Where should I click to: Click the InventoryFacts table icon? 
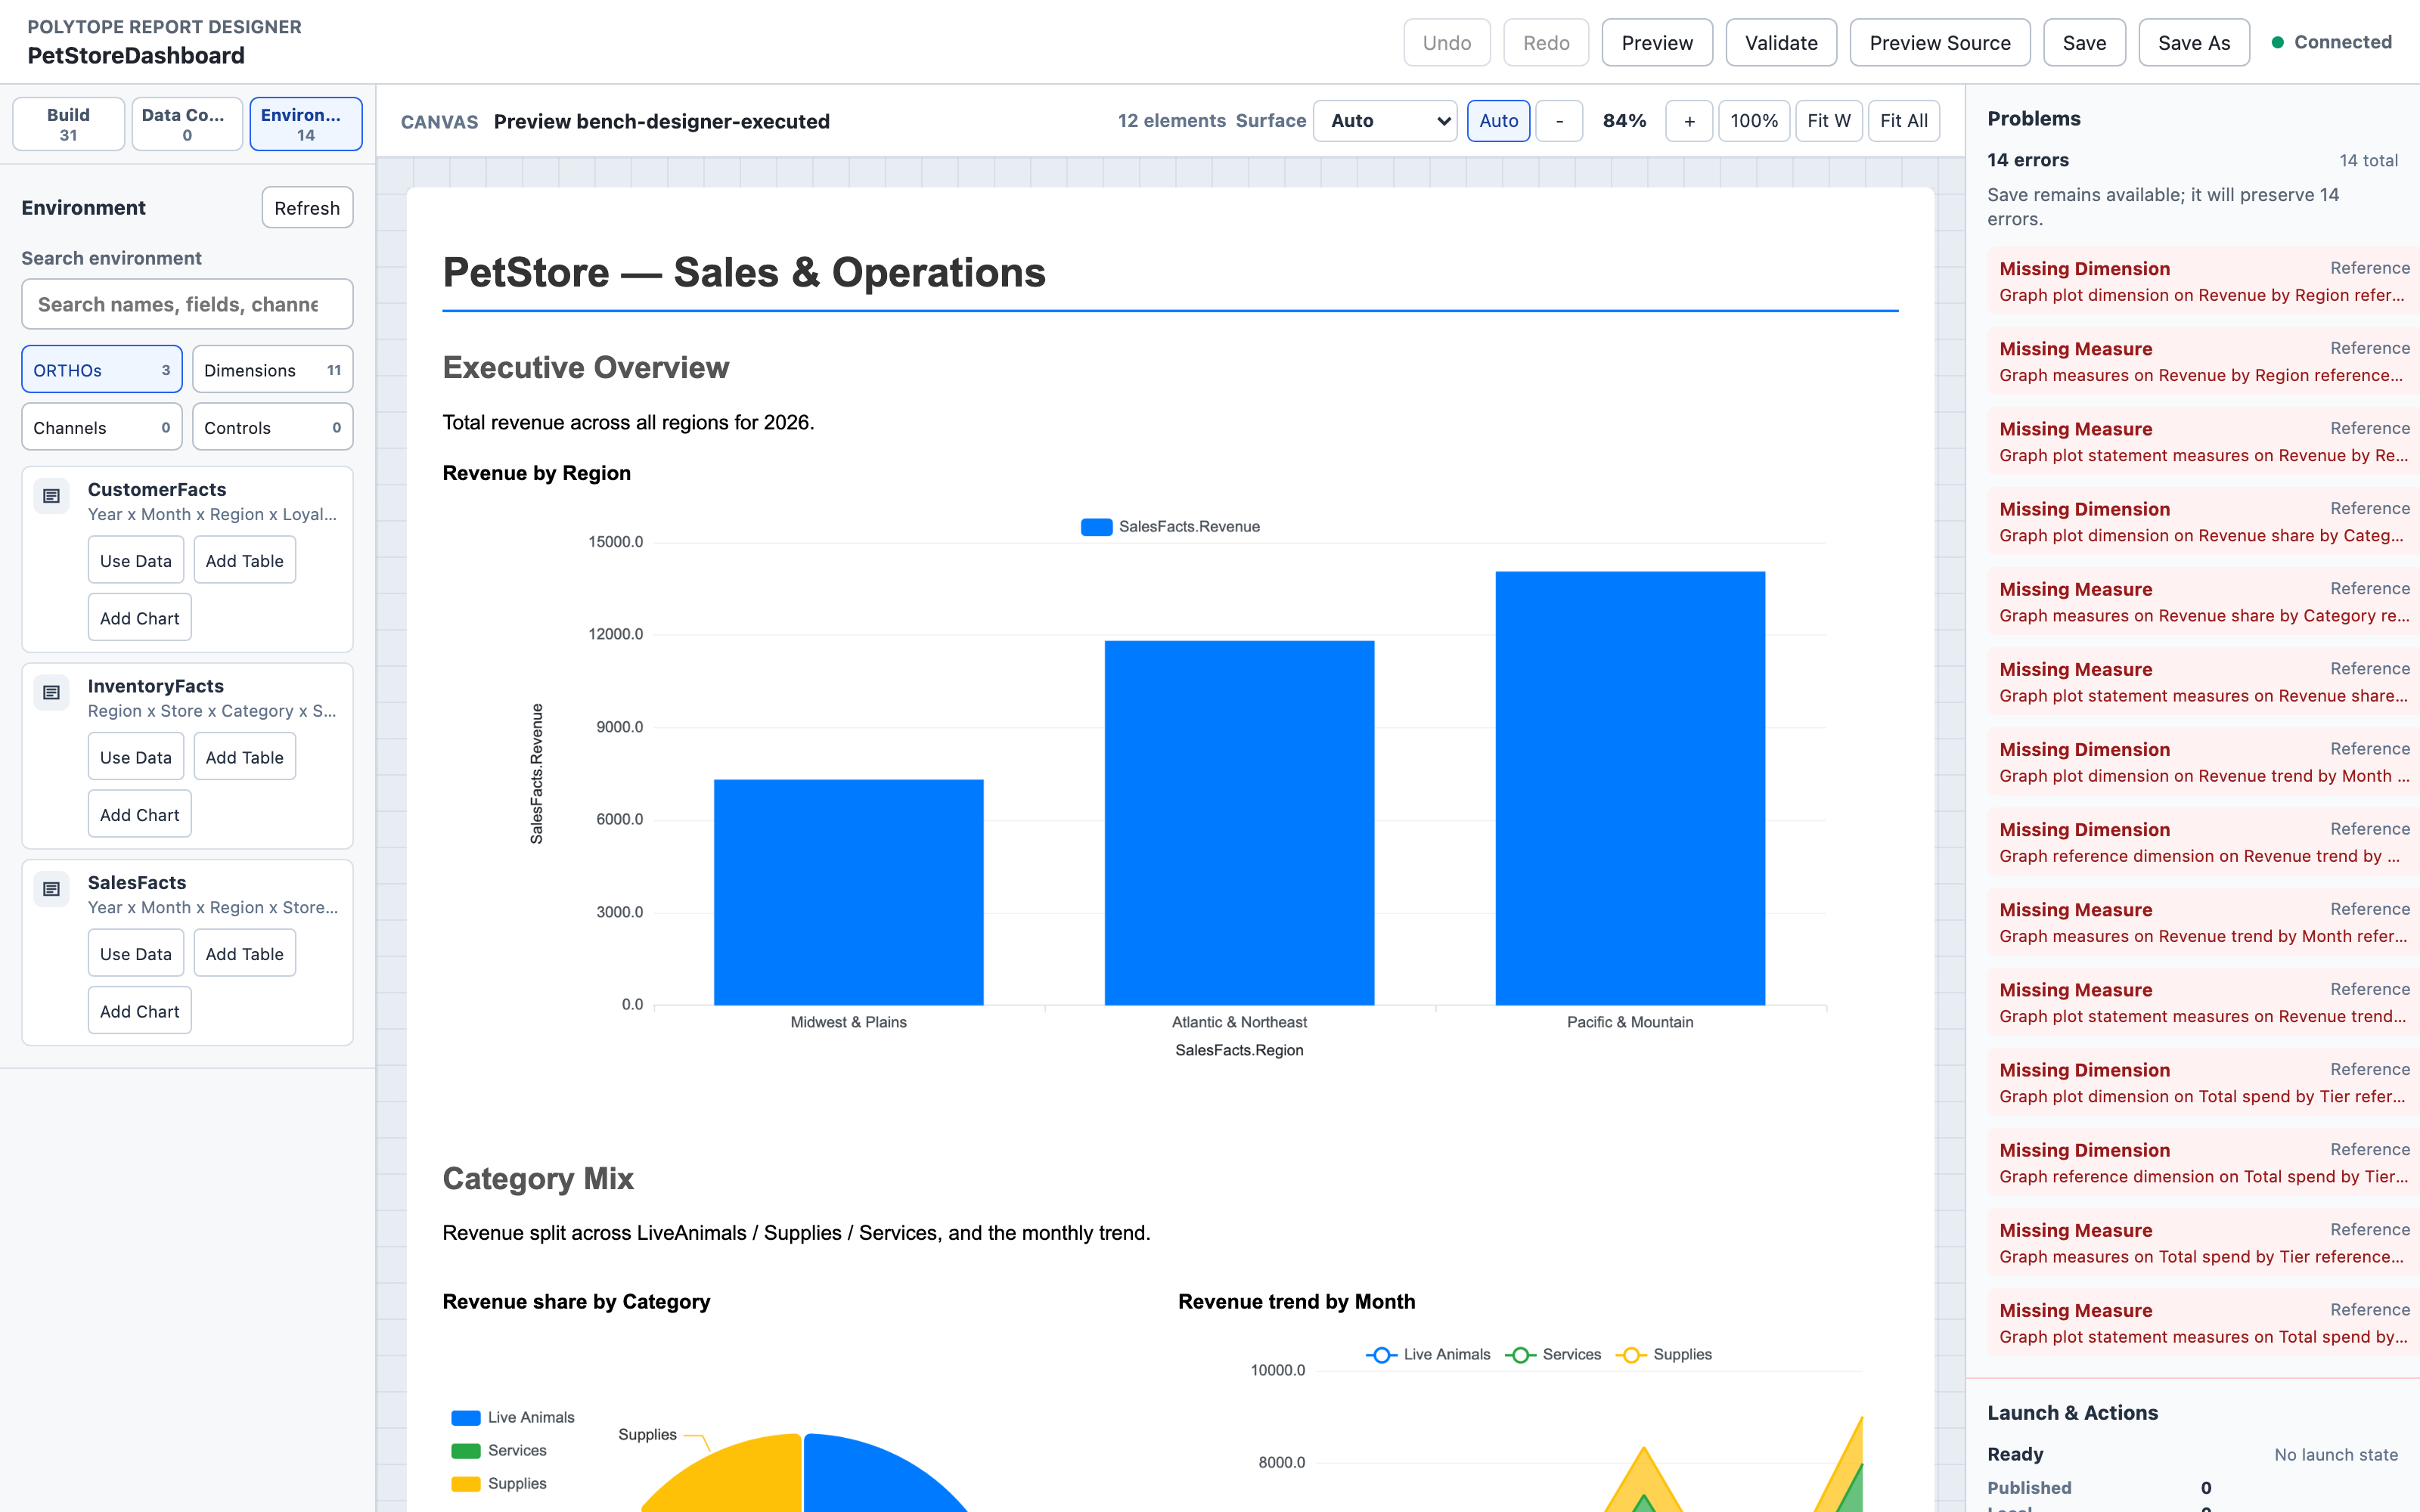51,693
